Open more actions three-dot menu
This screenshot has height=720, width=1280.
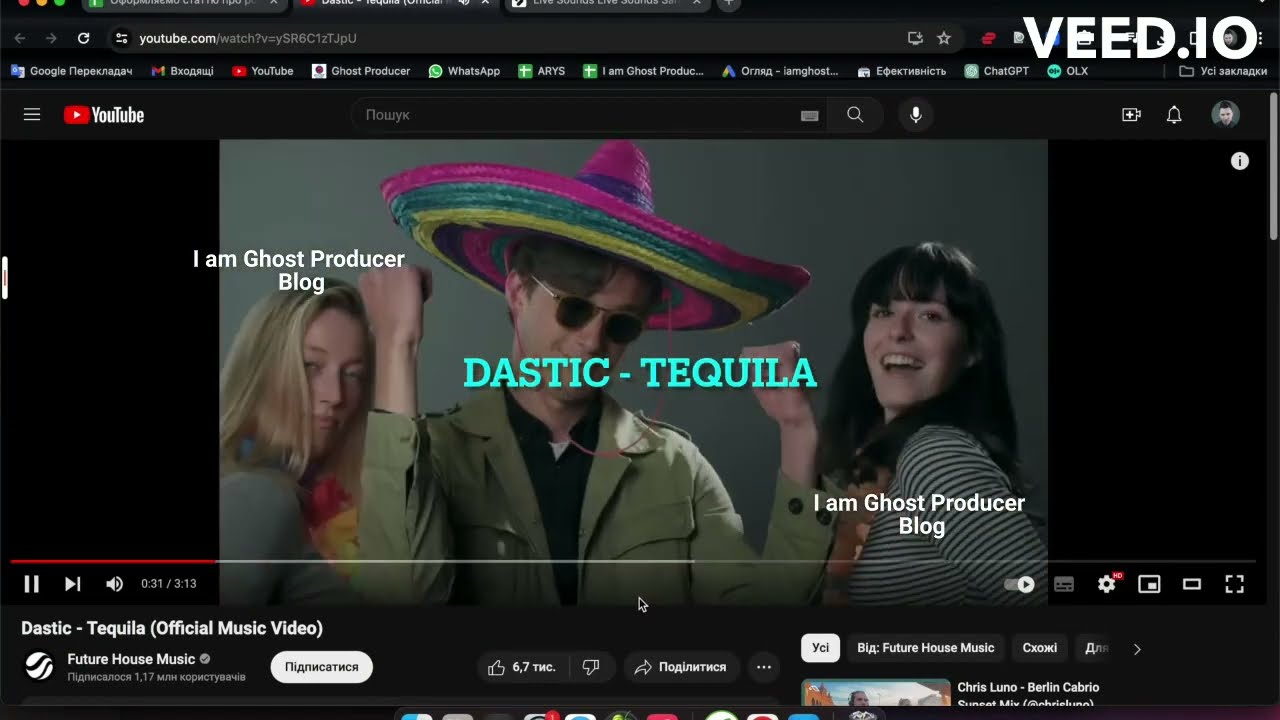pos(764,667)
